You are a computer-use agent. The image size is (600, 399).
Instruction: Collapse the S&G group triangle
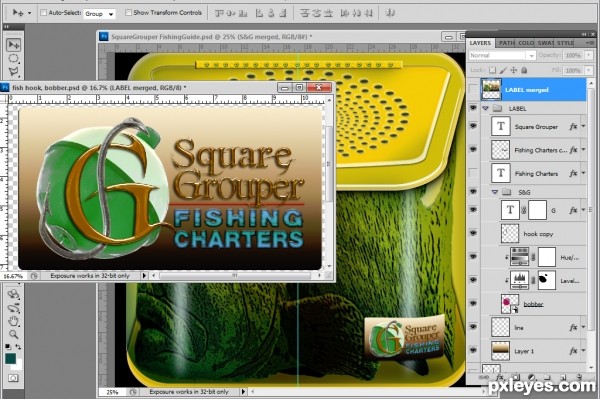[495, 192]
